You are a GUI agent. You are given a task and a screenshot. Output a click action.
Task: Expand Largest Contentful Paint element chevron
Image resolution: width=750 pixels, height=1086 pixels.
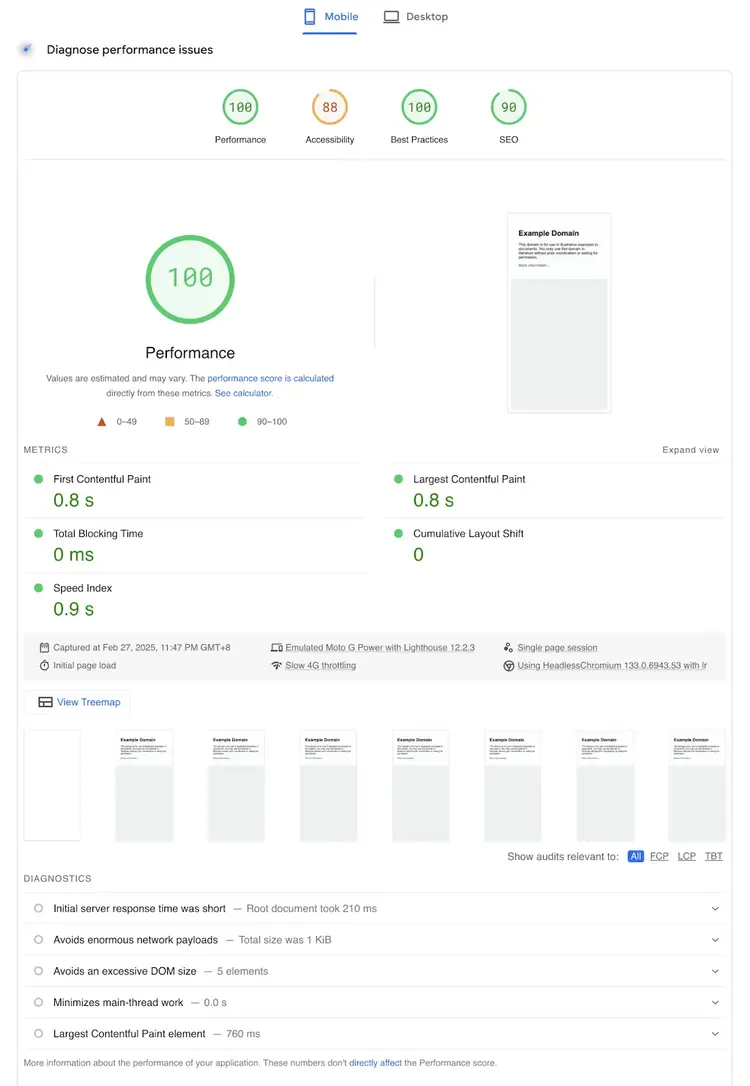715,1033
